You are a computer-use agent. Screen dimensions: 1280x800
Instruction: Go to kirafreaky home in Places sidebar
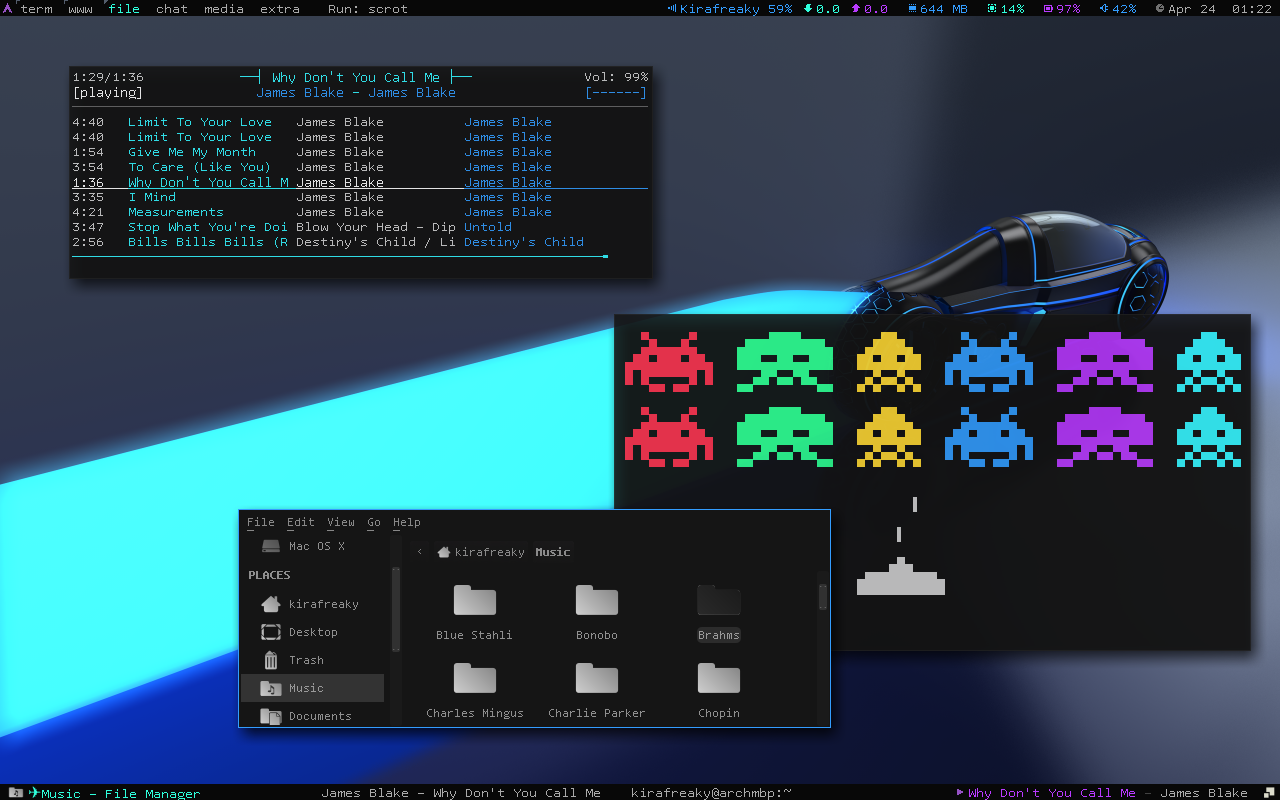[312, 604]
